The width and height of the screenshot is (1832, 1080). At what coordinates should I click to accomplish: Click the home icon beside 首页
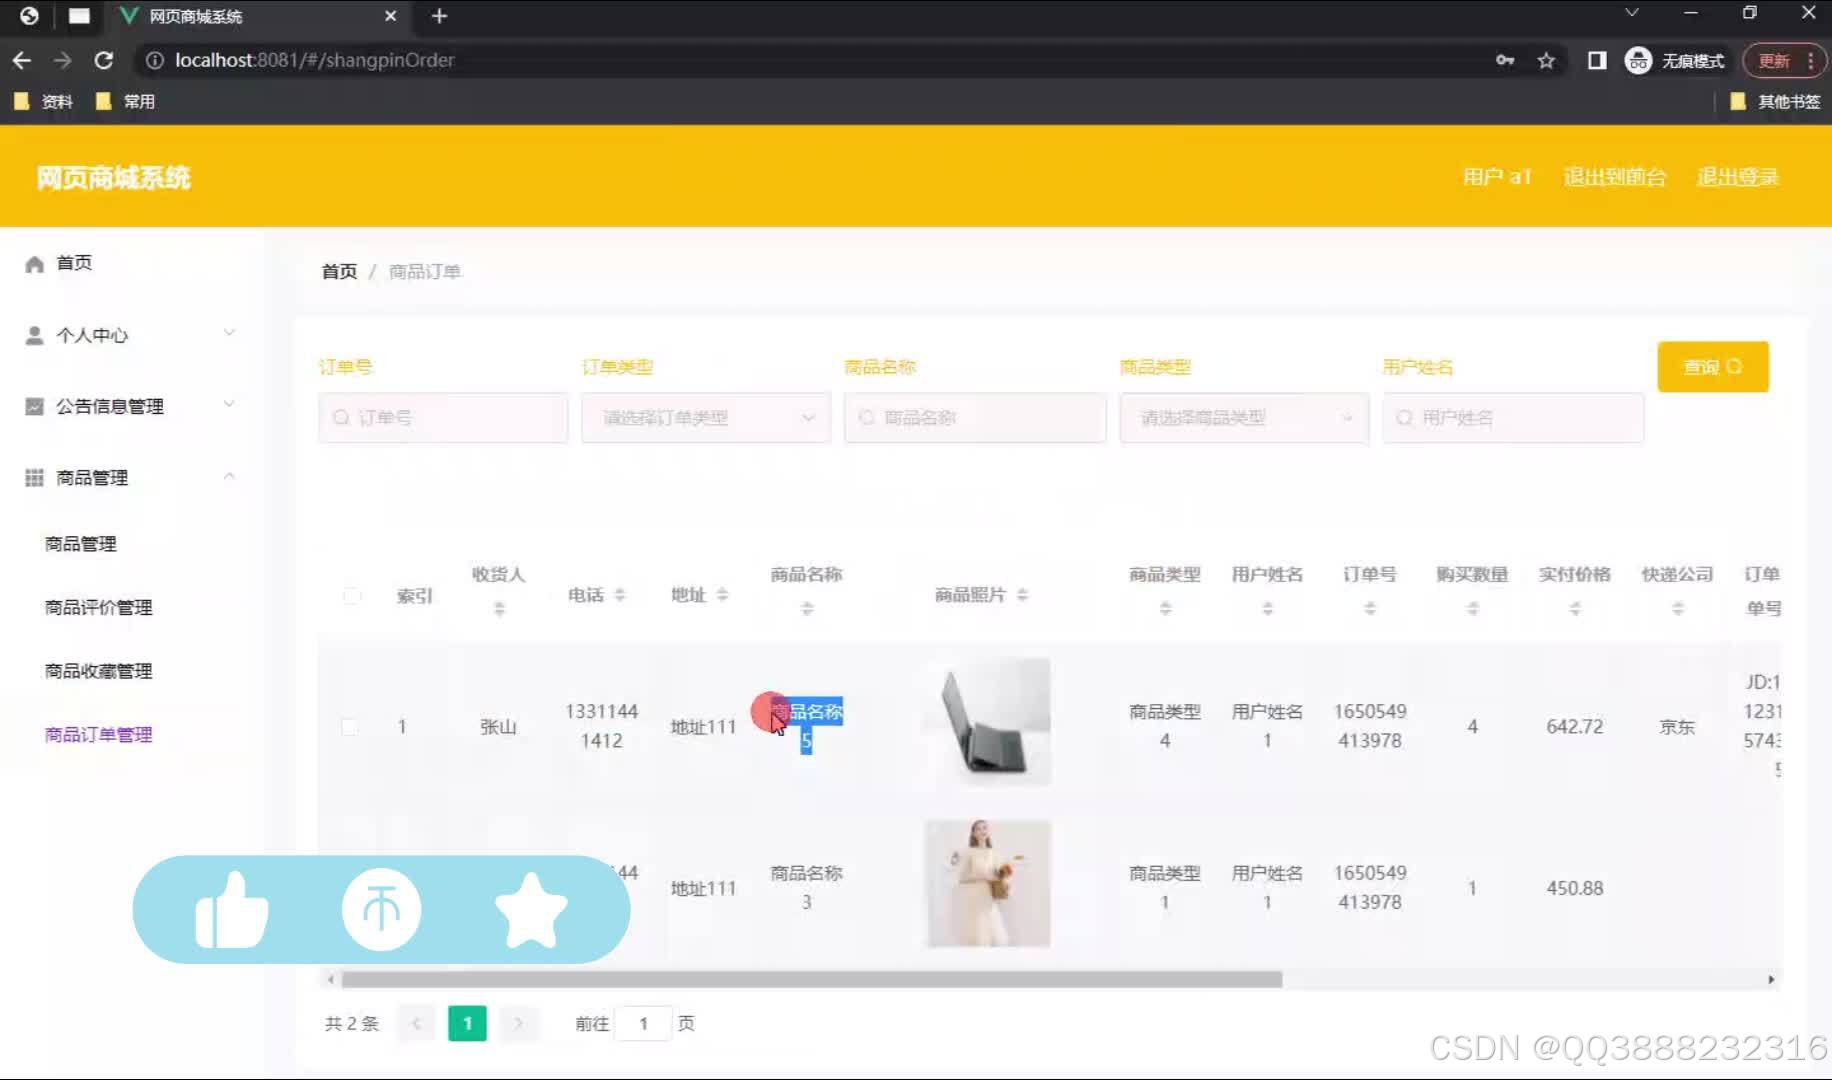click(x=33, y=262)
